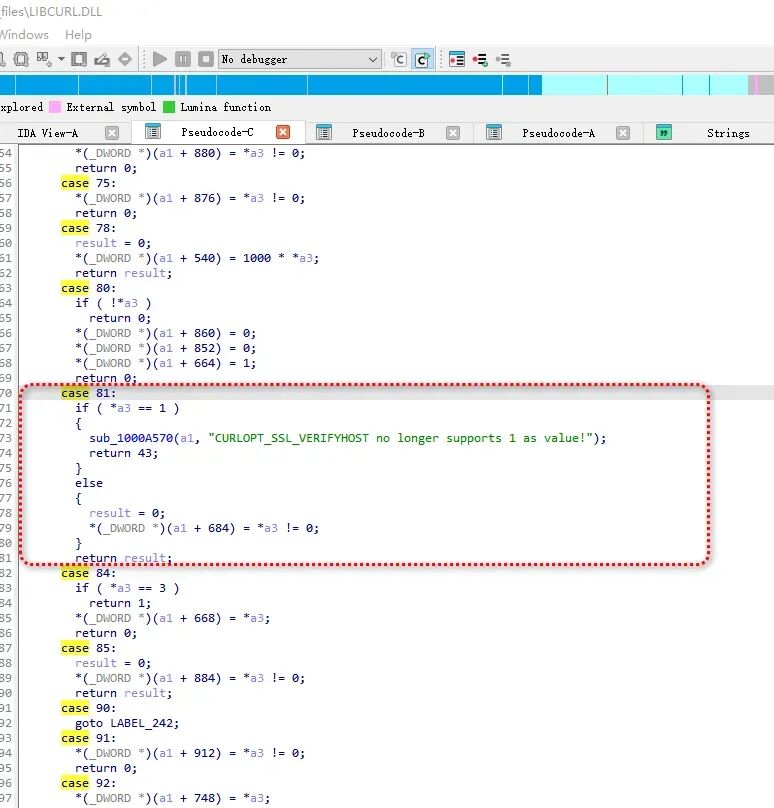Click 'case 78:' label
Viewport: 774px width, 808px height.
[89, 228]
